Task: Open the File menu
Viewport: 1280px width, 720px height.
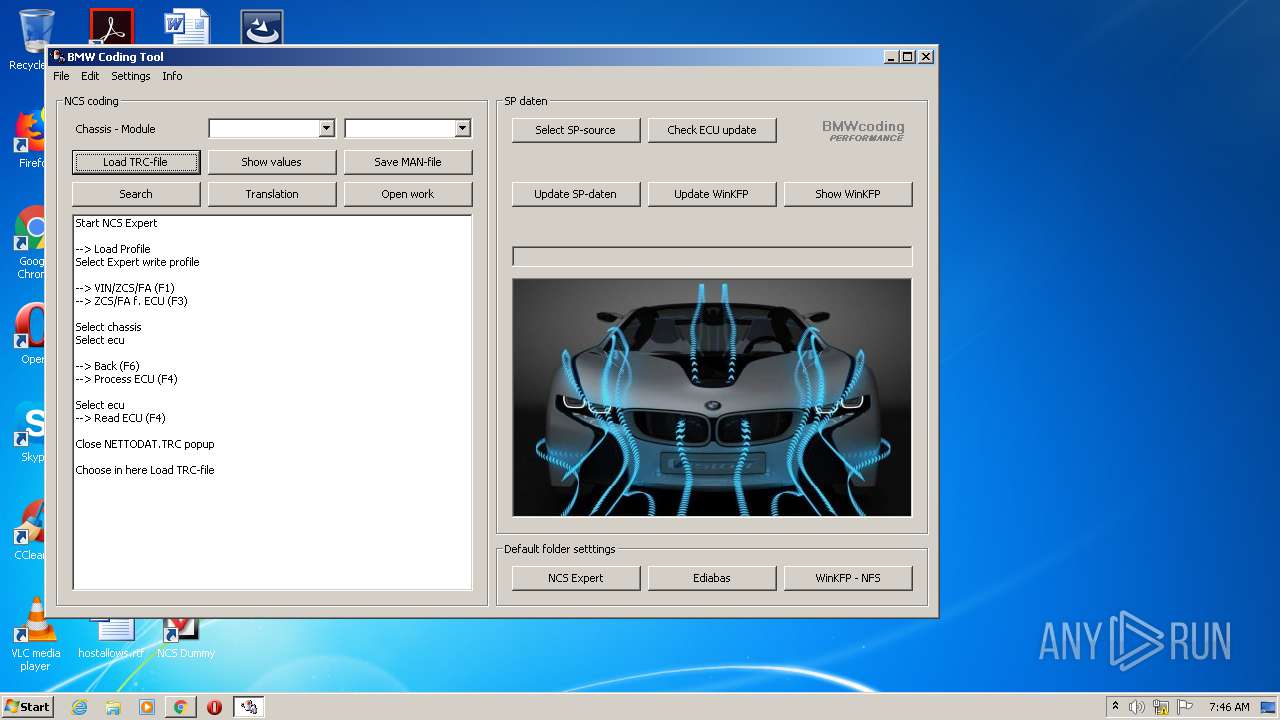Action: point(61,76)
